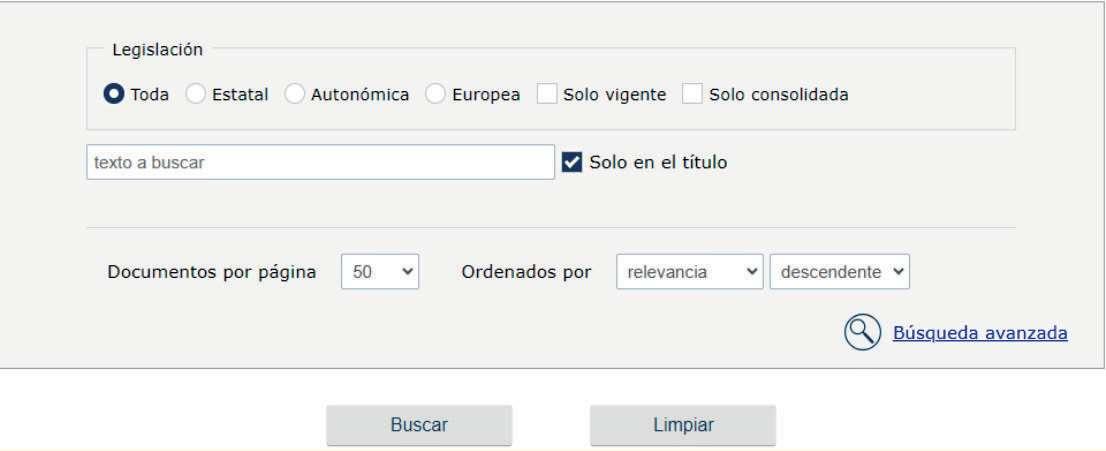
Task: Open the descendente sort order dropdown
Action: 840,272
